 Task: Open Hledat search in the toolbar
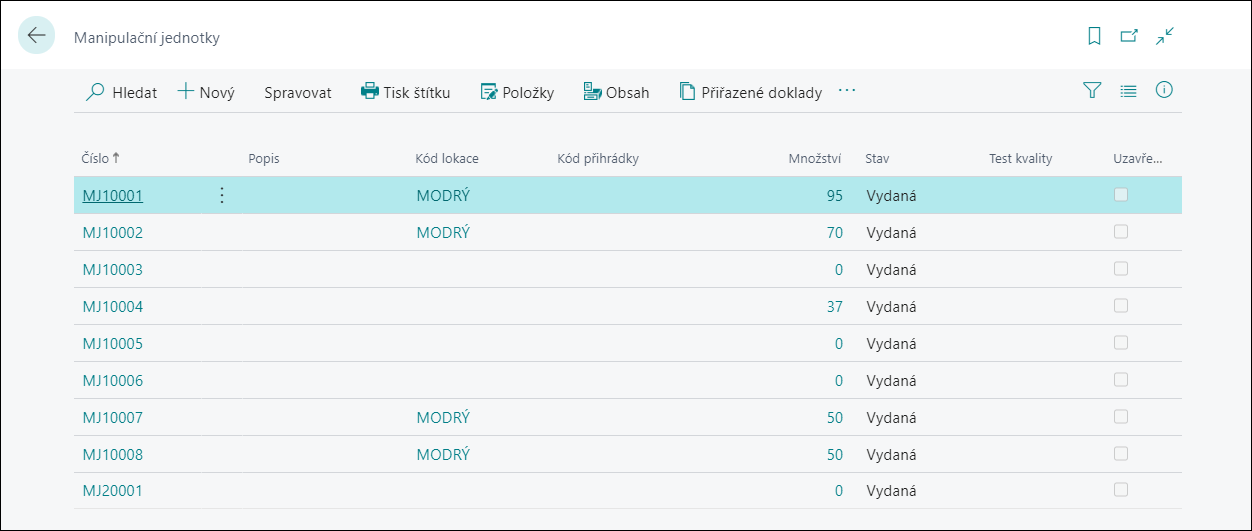point(122,92)
